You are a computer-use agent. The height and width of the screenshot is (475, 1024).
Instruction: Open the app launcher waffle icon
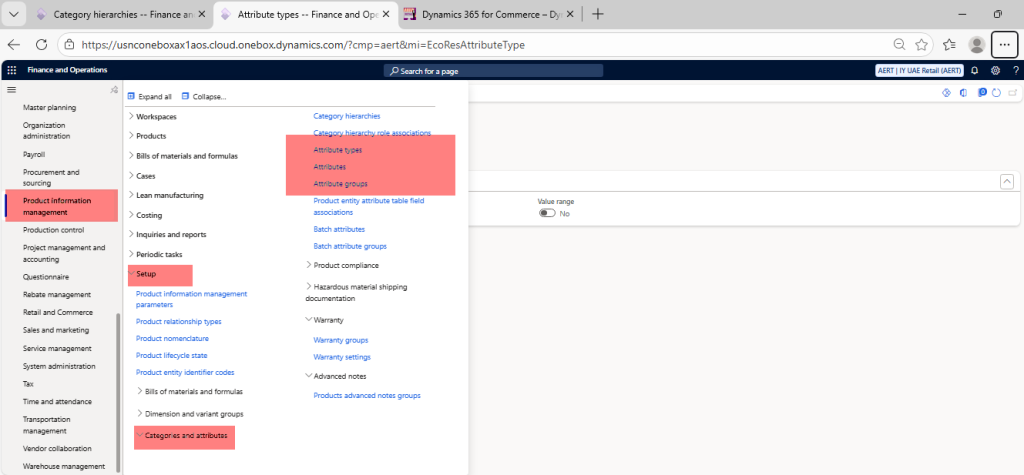tap(12, 70)
